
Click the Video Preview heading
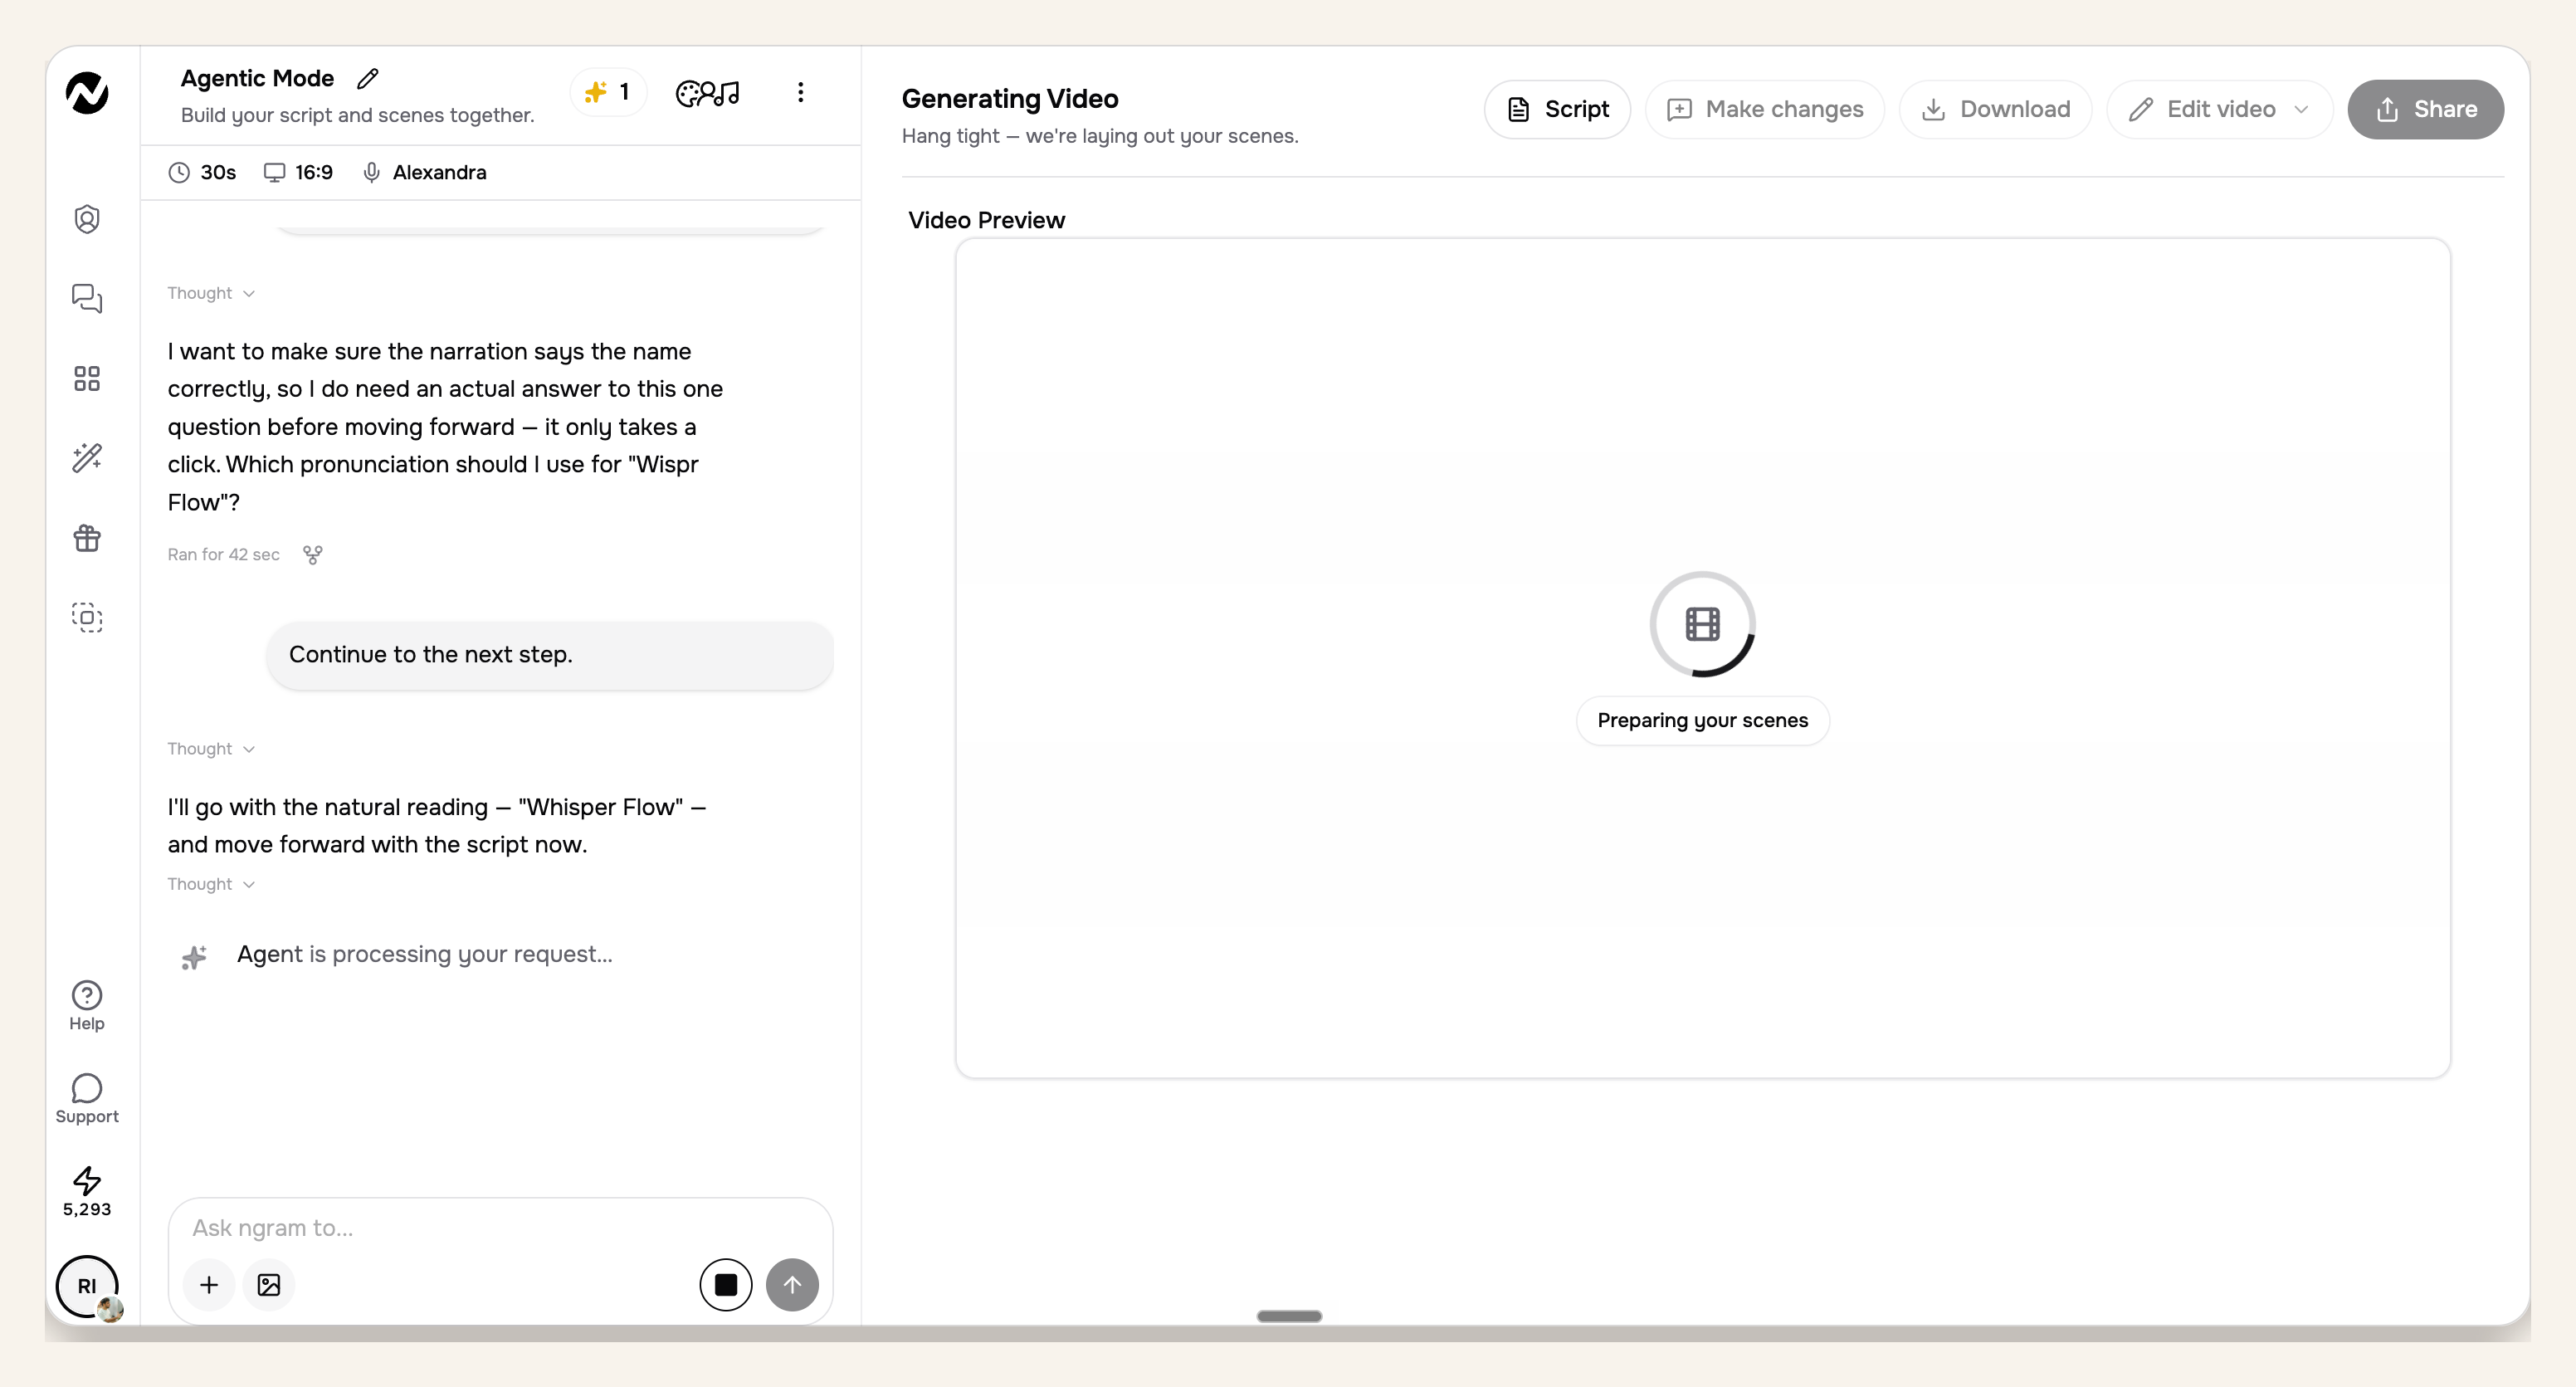pyautogui.click(x=986, y=220)
